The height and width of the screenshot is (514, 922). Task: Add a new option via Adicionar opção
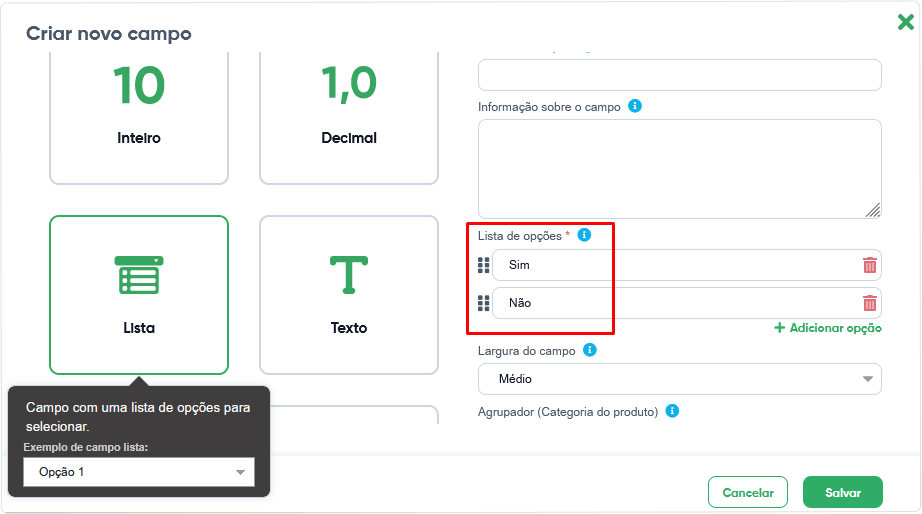(x=828, y=328)
